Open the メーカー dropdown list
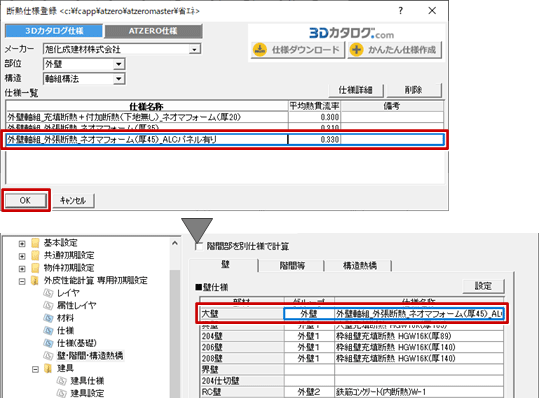Image resolution: width=539 pixels, height=398 pixels. [195, 49]
